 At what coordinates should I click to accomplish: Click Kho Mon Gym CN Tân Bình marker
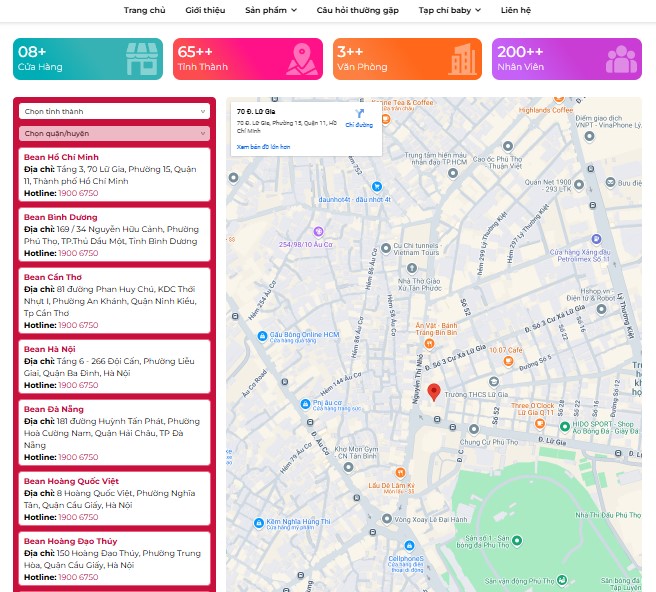click(348, 467)
